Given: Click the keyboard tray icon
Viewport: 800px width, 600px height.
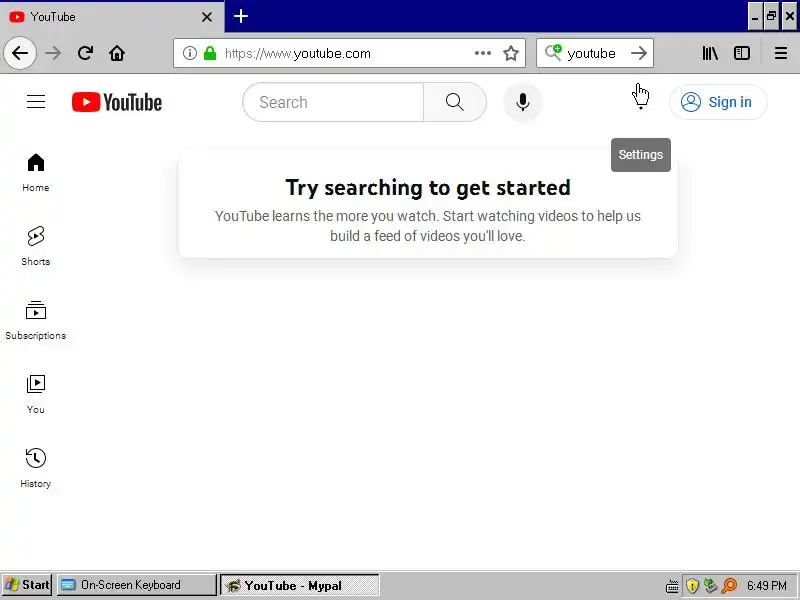Looking at the screenshot, I should coord(672,586).
